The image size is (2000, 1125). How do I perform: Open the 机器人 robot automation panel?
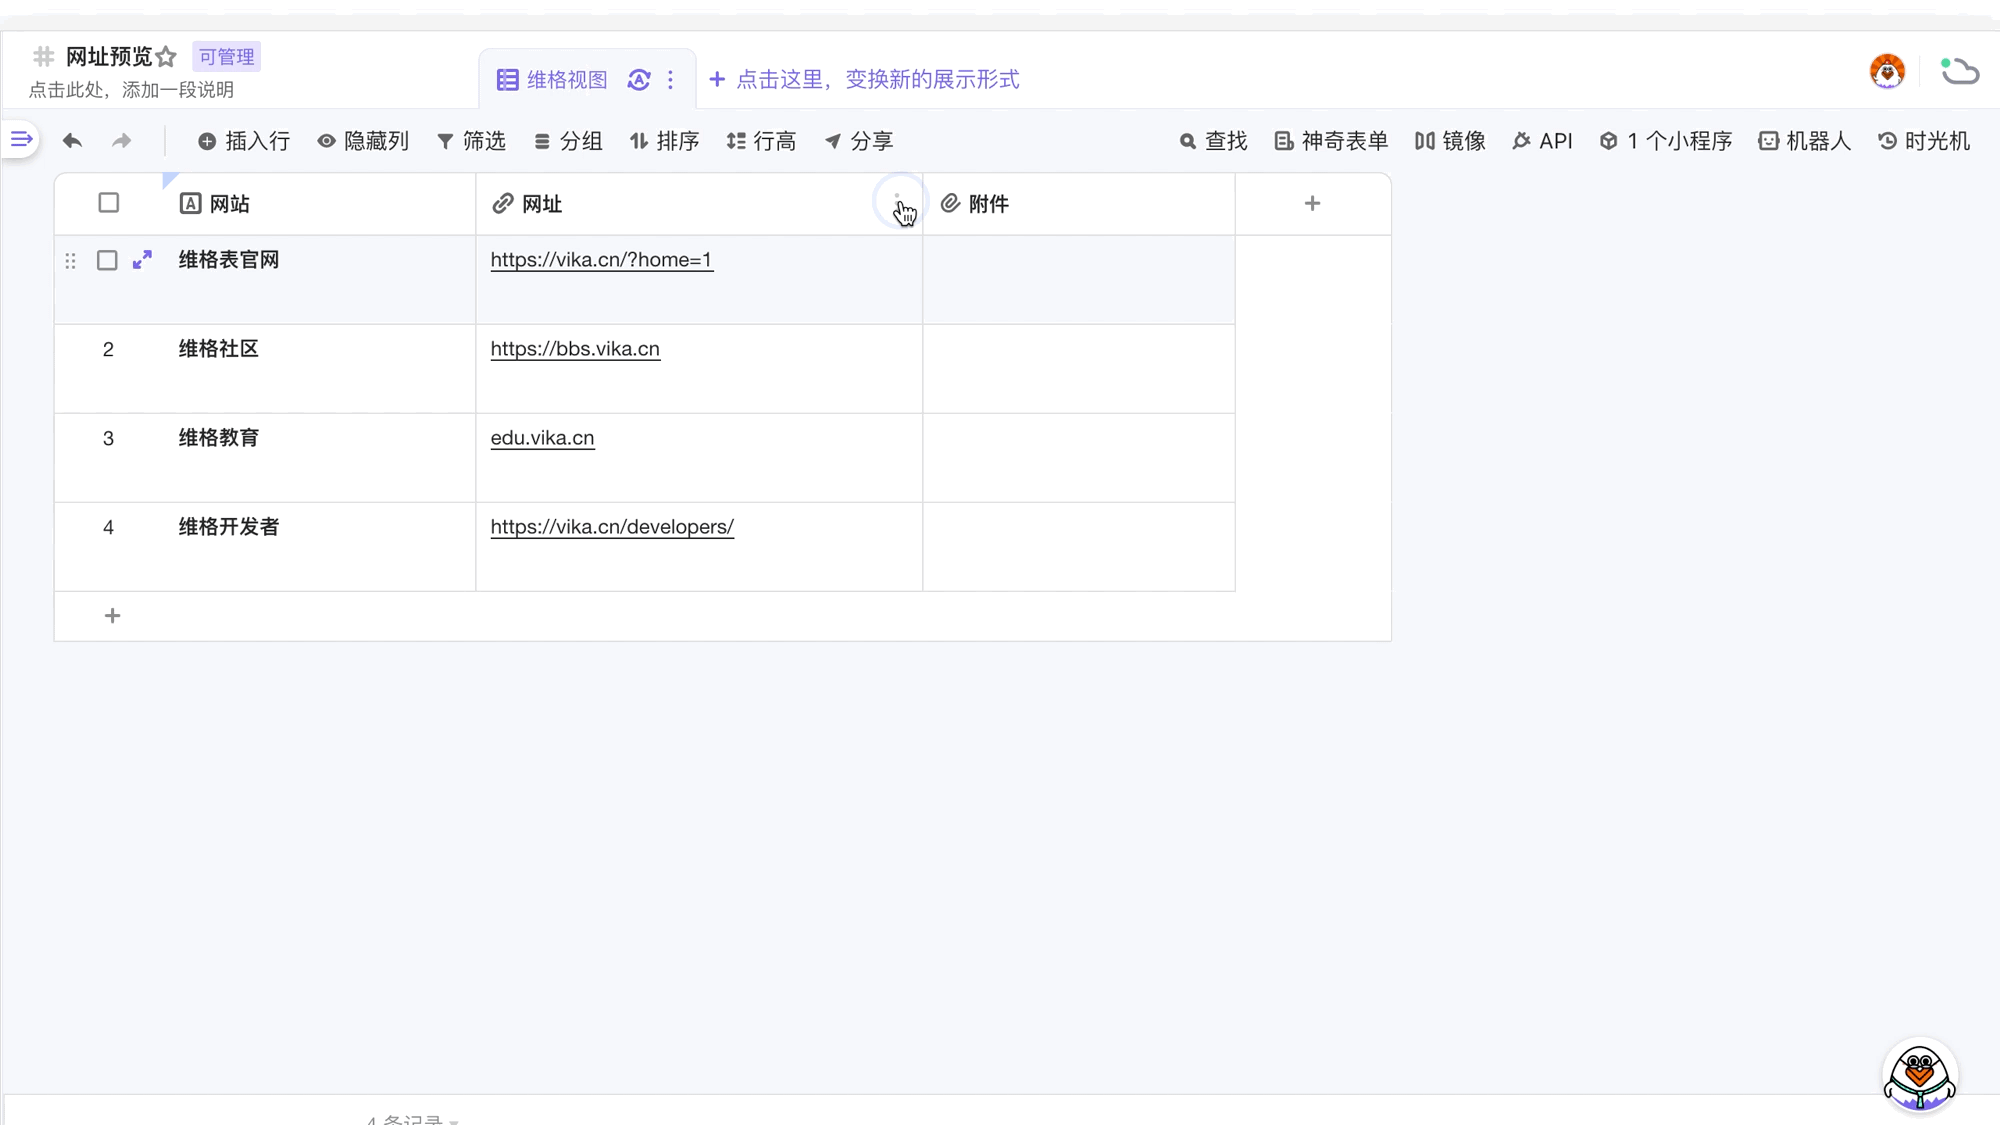(x=1805, y=141)
